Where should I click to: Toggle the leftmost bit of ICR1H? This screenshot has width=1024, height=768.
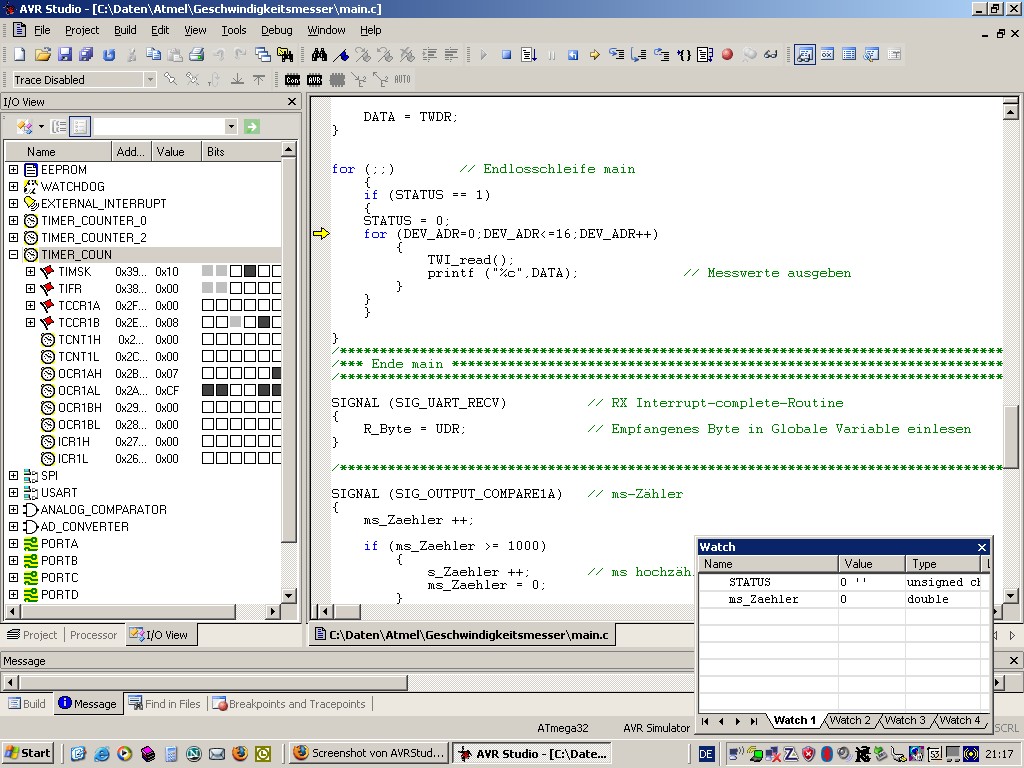pos(208,441)
